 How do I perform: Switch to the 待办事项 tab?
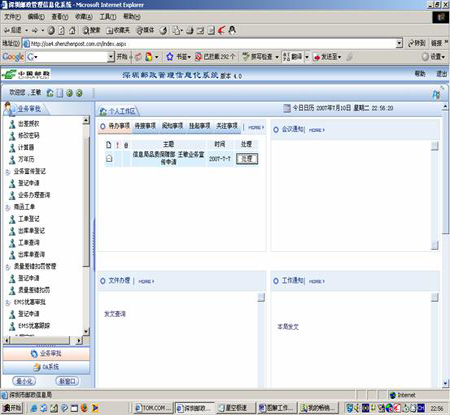pos(115,126)
